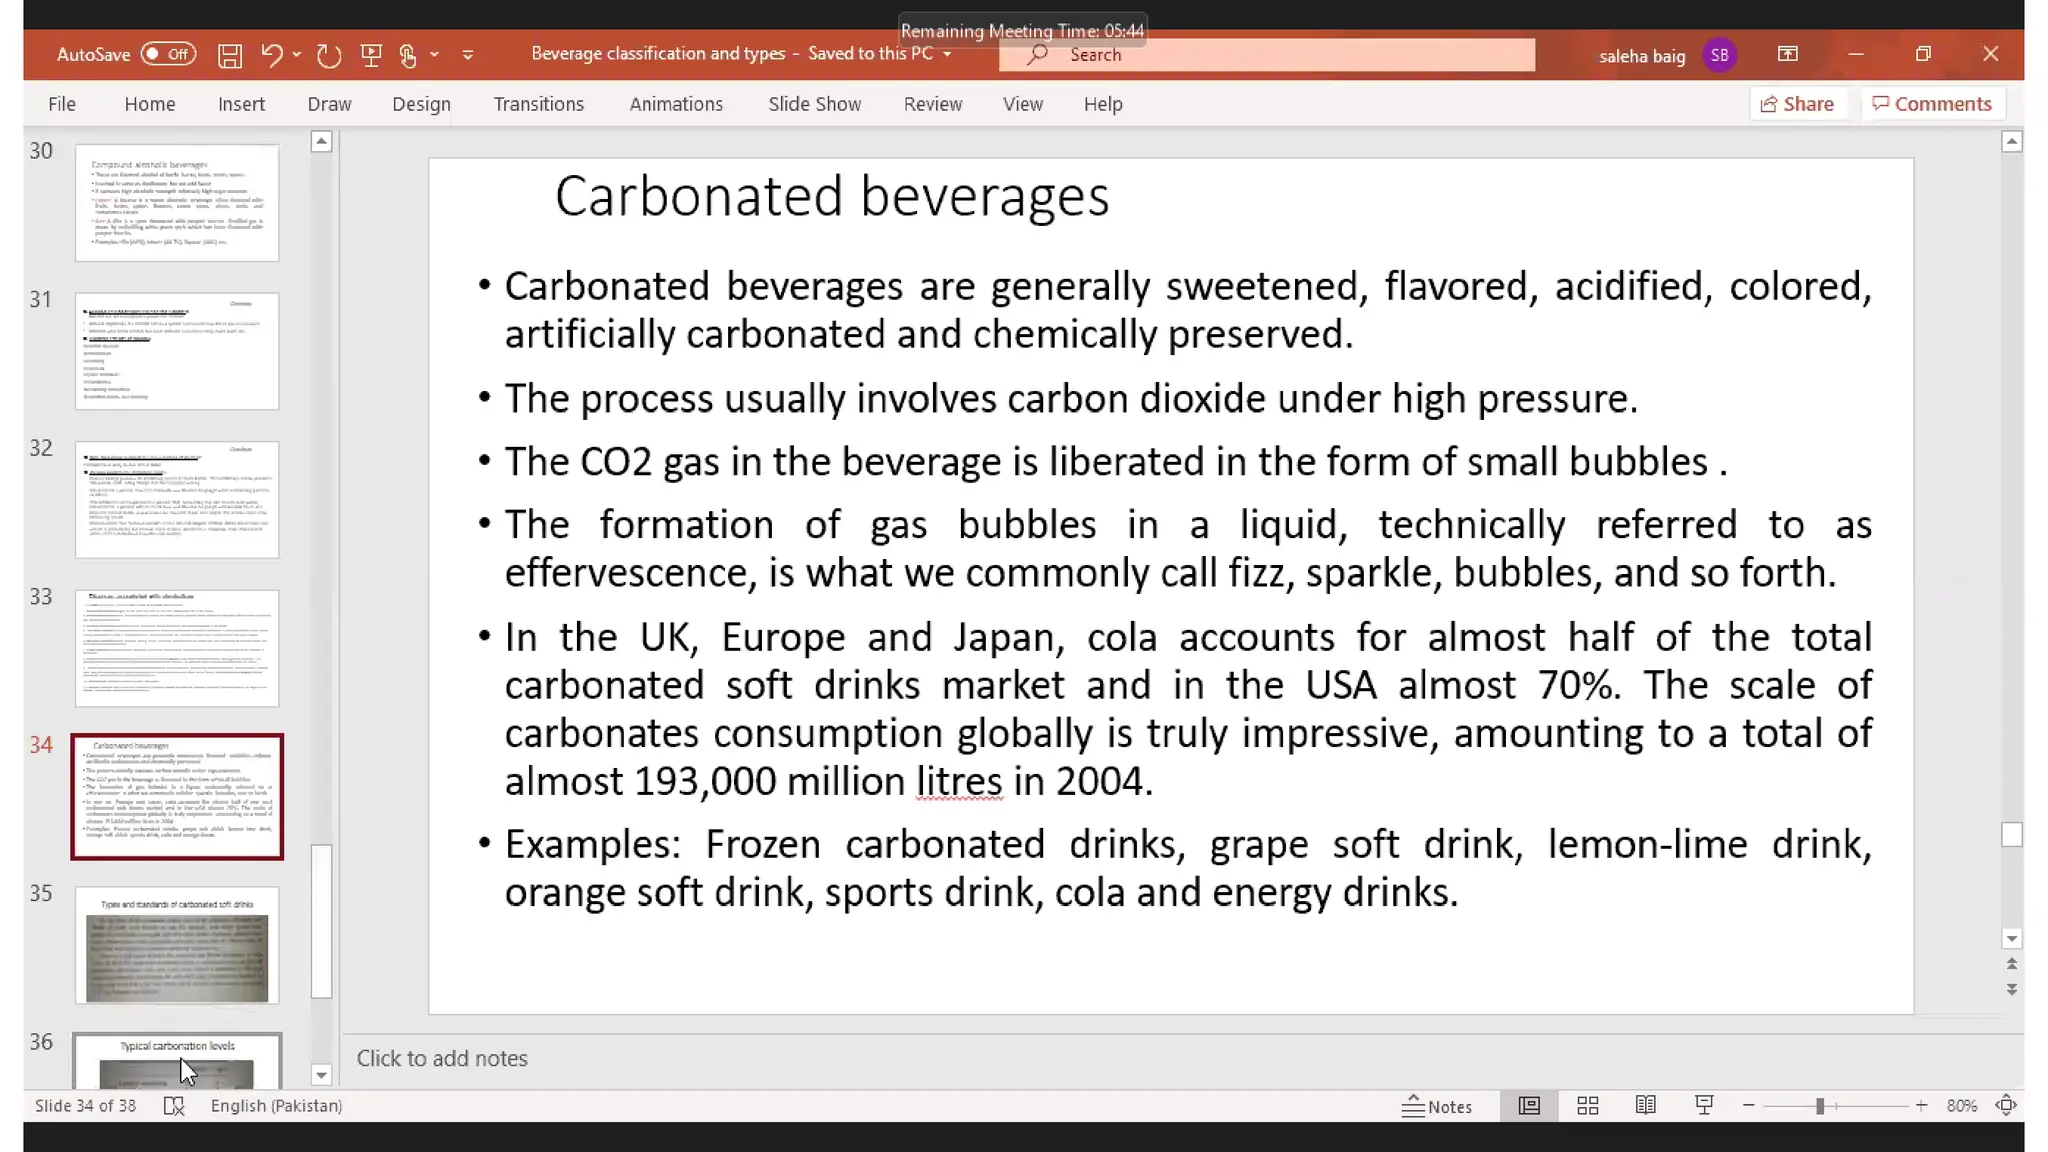Click the Undo arrow icon
The width and height of the screenshot is (2048, 1152).
pos(271,55)
